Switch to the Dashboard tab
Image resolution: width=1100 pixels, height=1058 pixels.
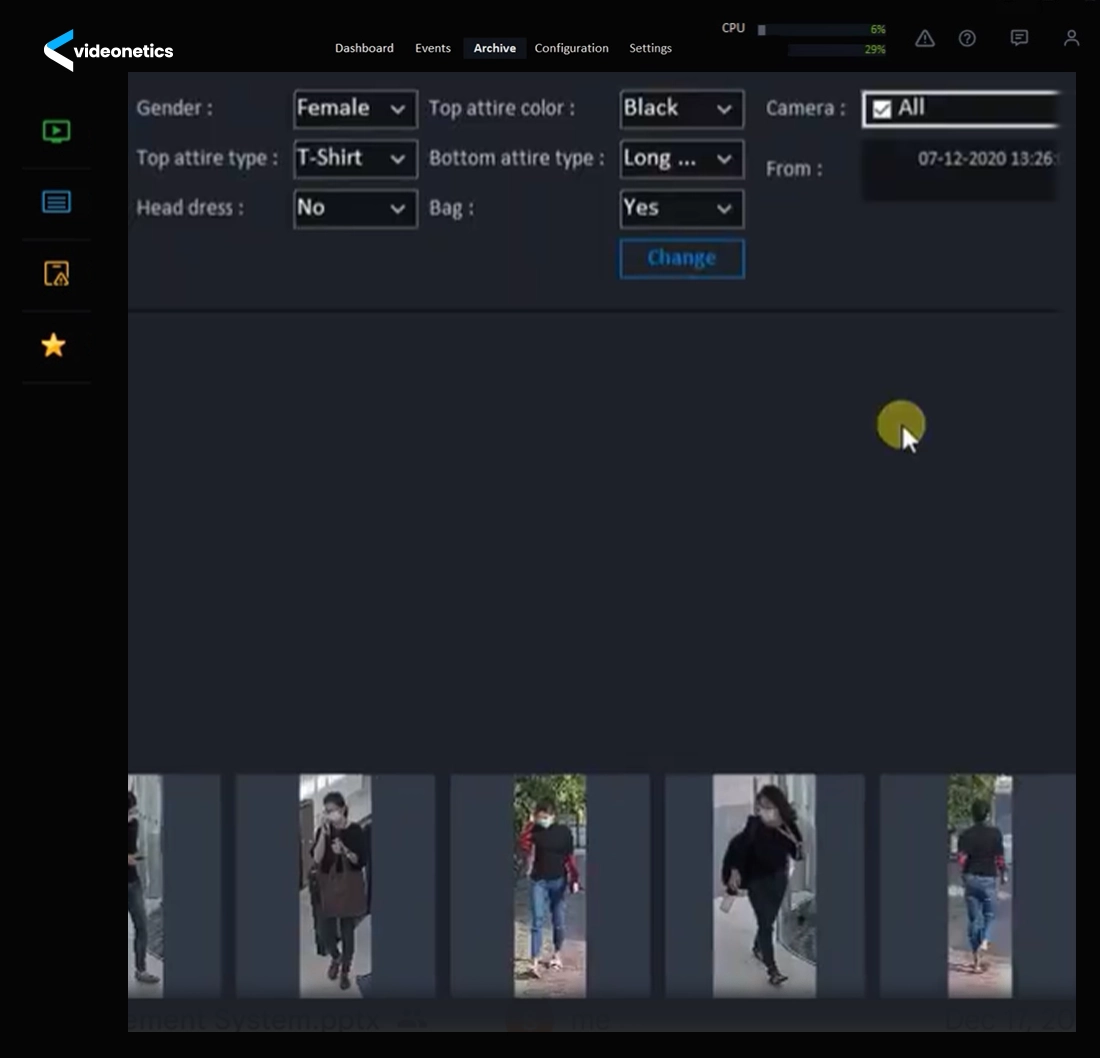[364, 48]
